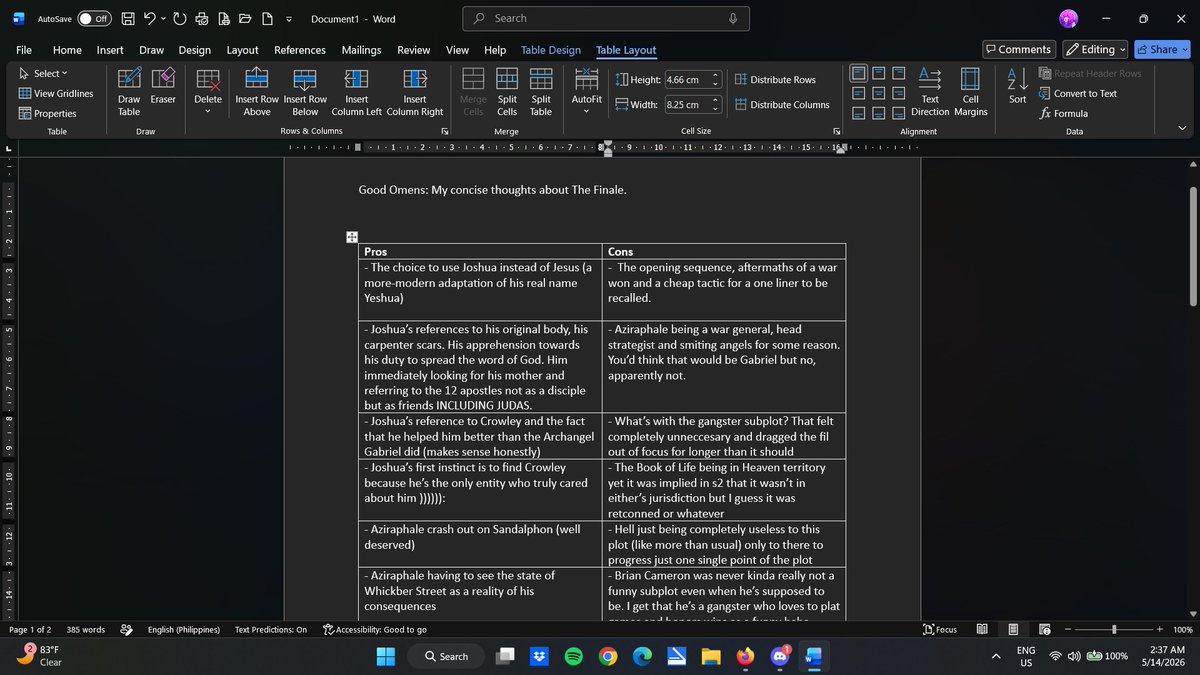The image size is (1200, 675).
Task: Click the Width input field
Action: tap(686, 104)
